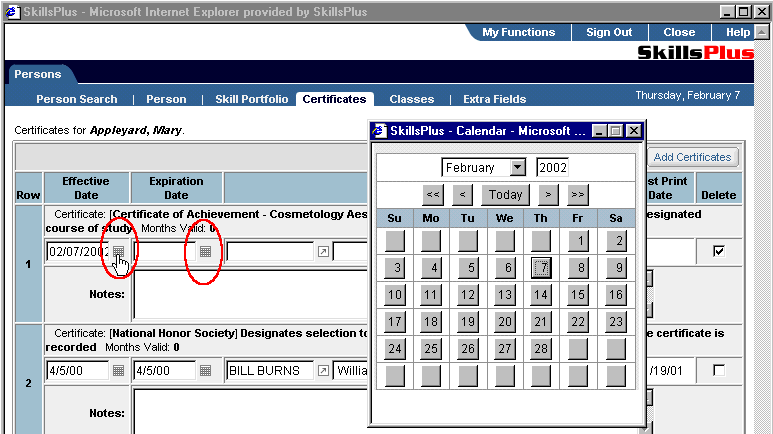
Task: Click the Add Certificates button
Action: [x=692, y=157]
